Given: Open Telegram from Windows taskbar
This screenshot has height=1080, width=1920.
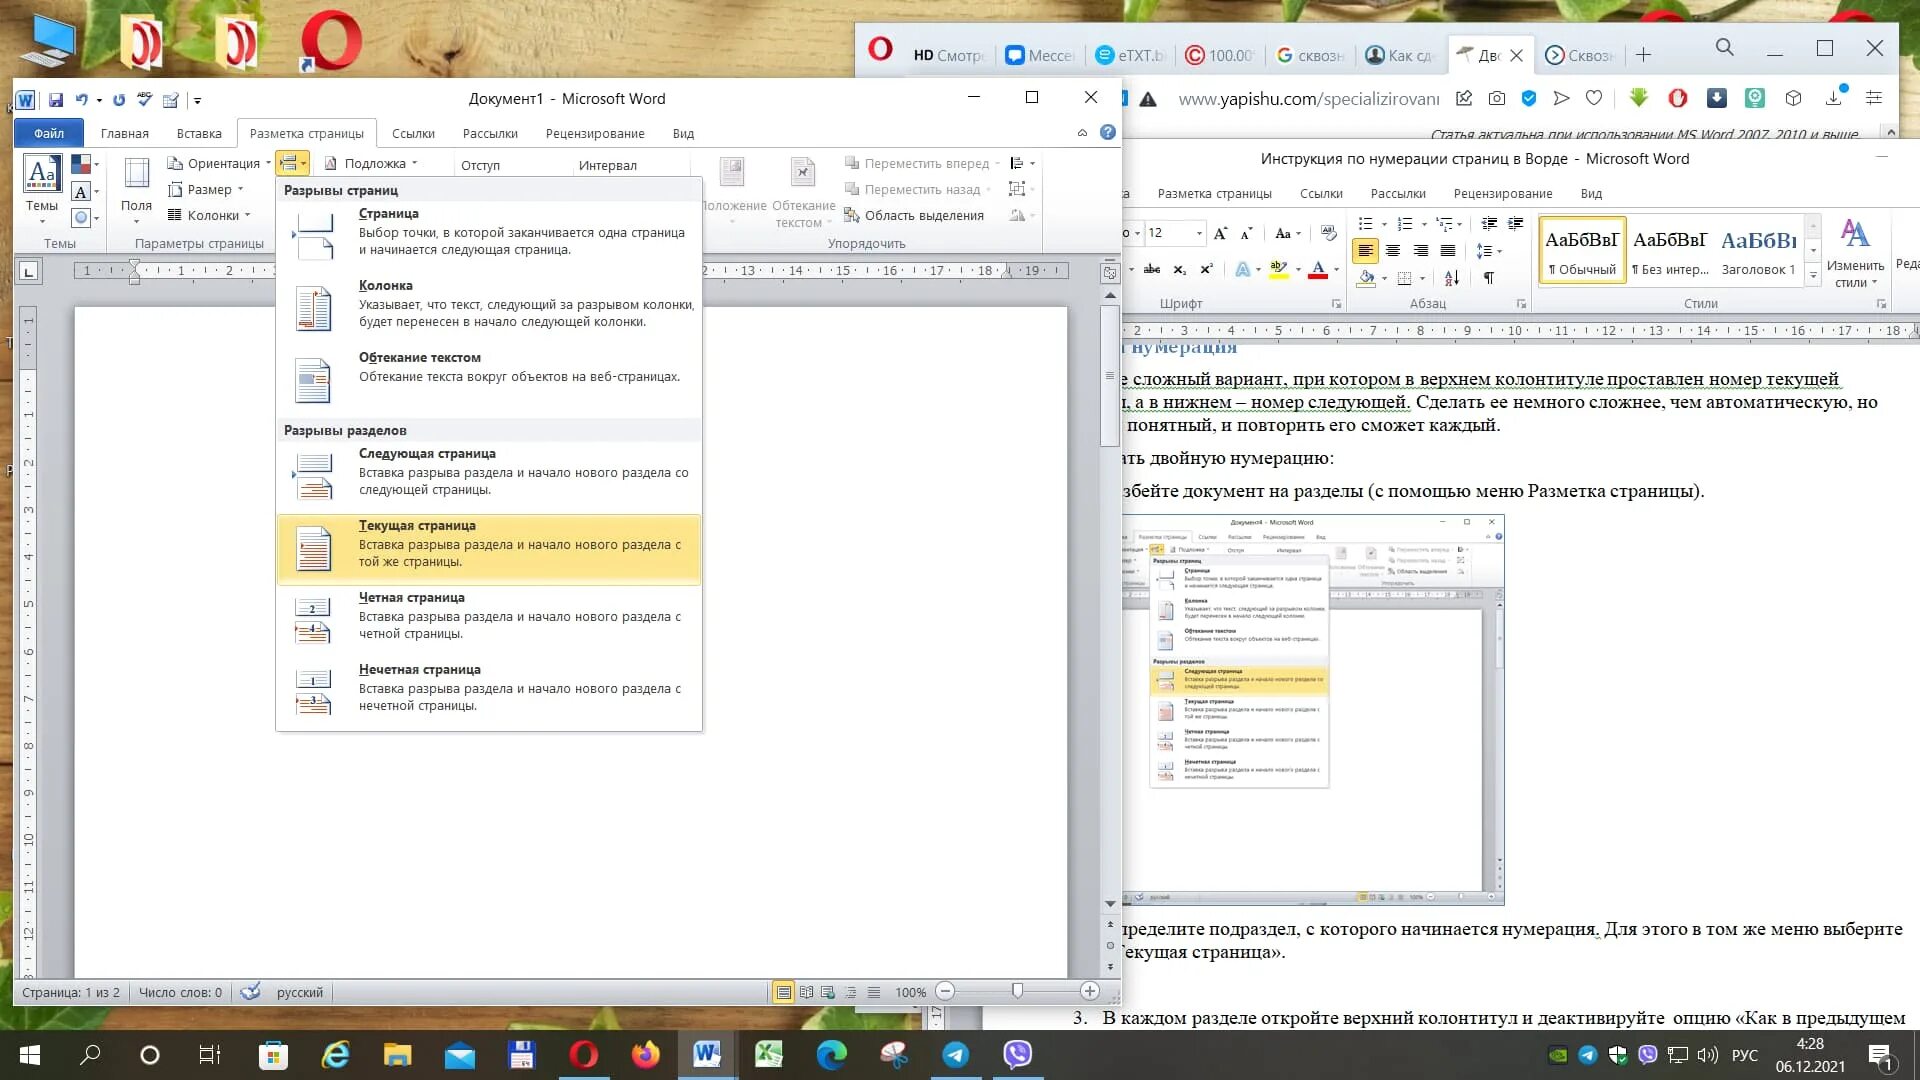Looking at the screenshot, I should (956, 1054).
